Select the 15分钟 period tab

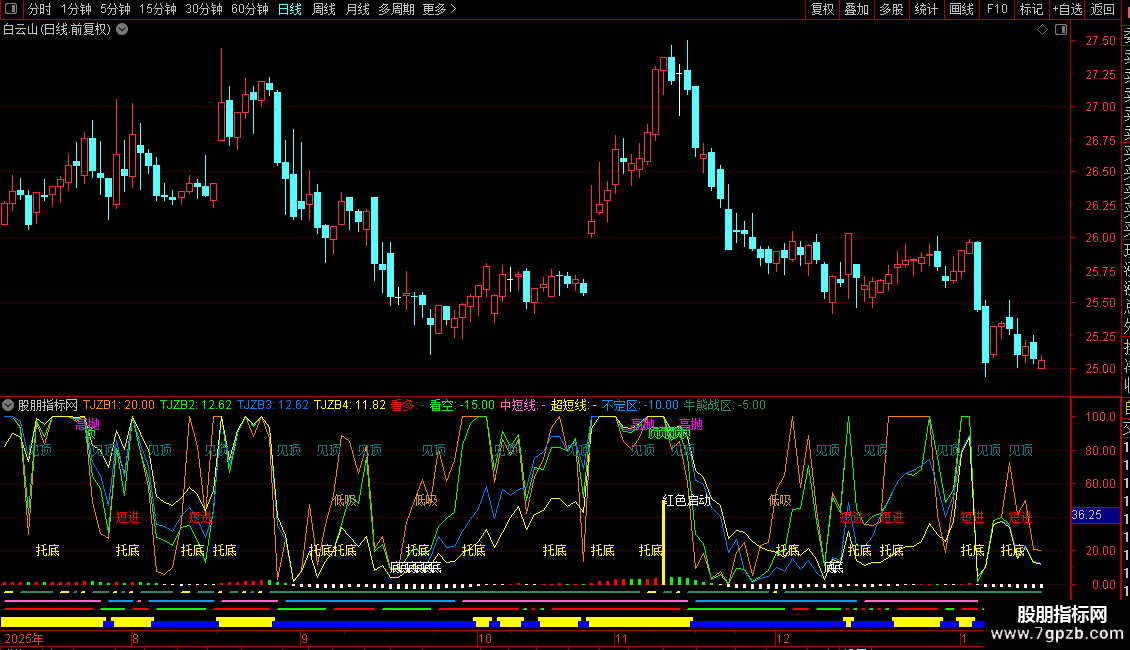coord(158,9)
